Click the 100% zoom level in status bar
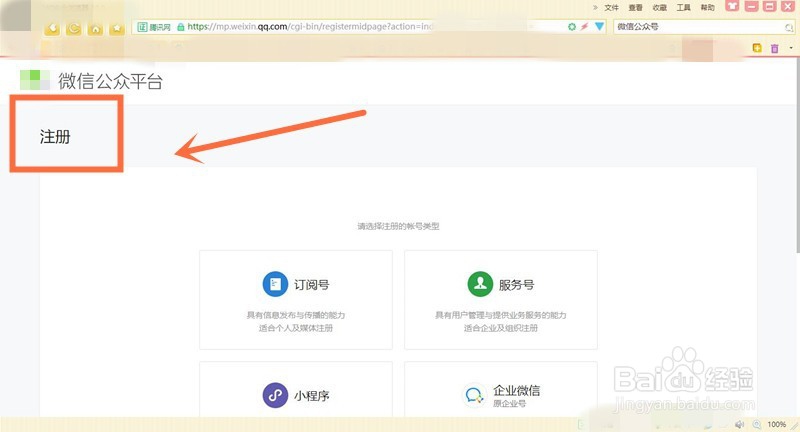800x432 pixels. pos(777,424)
